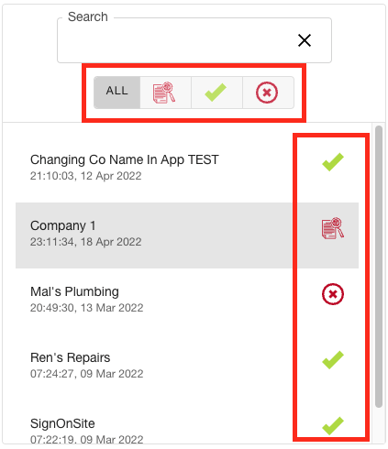Click green checkmark beside Changing Co Name In App TEST
Image resolution: width=388 pixels, height=449 pixels.
[x=333, y=162]
